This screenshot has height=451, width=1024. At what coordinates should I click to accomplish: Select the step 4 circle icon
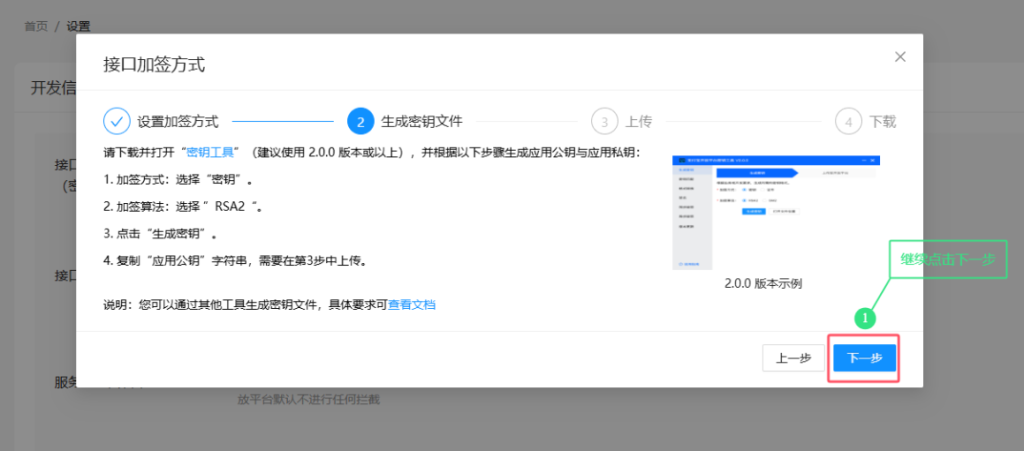[848, 121]
